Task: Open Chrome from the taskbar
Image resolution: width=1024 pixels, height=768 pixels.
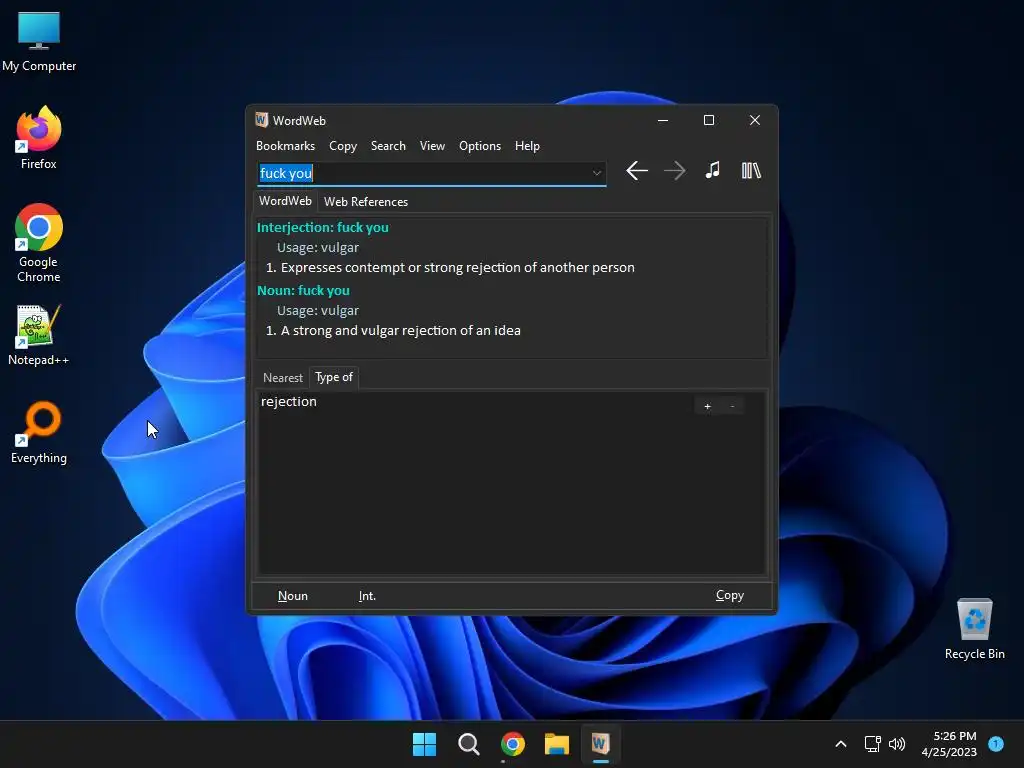Action: pos(513,744)
